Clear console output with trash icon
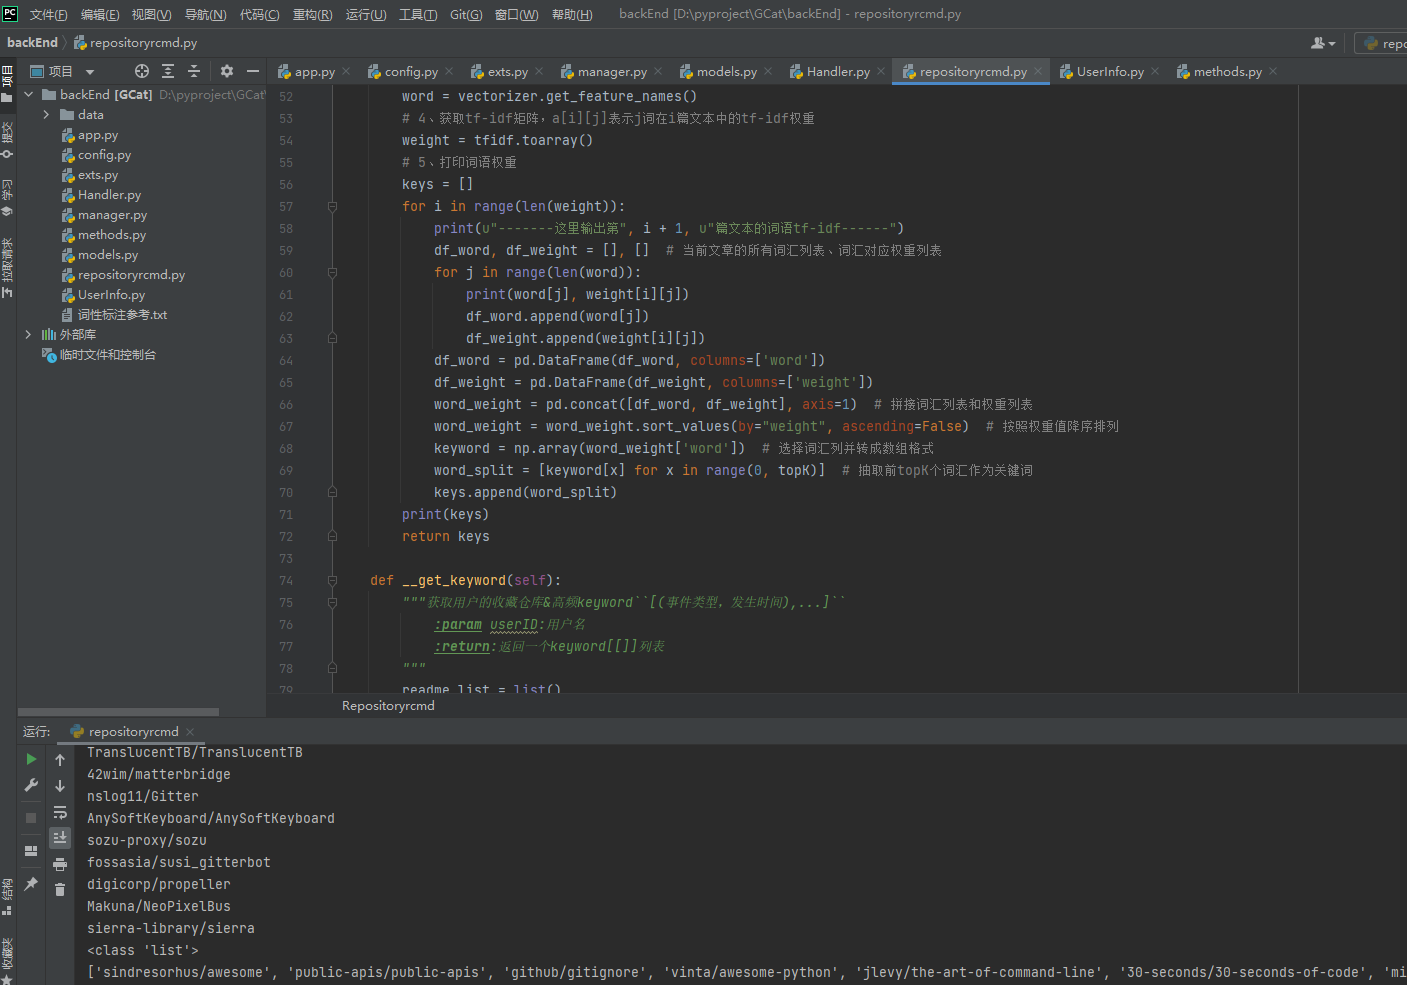This screenshot has width=1407, height=985. (x=60, y=889)
